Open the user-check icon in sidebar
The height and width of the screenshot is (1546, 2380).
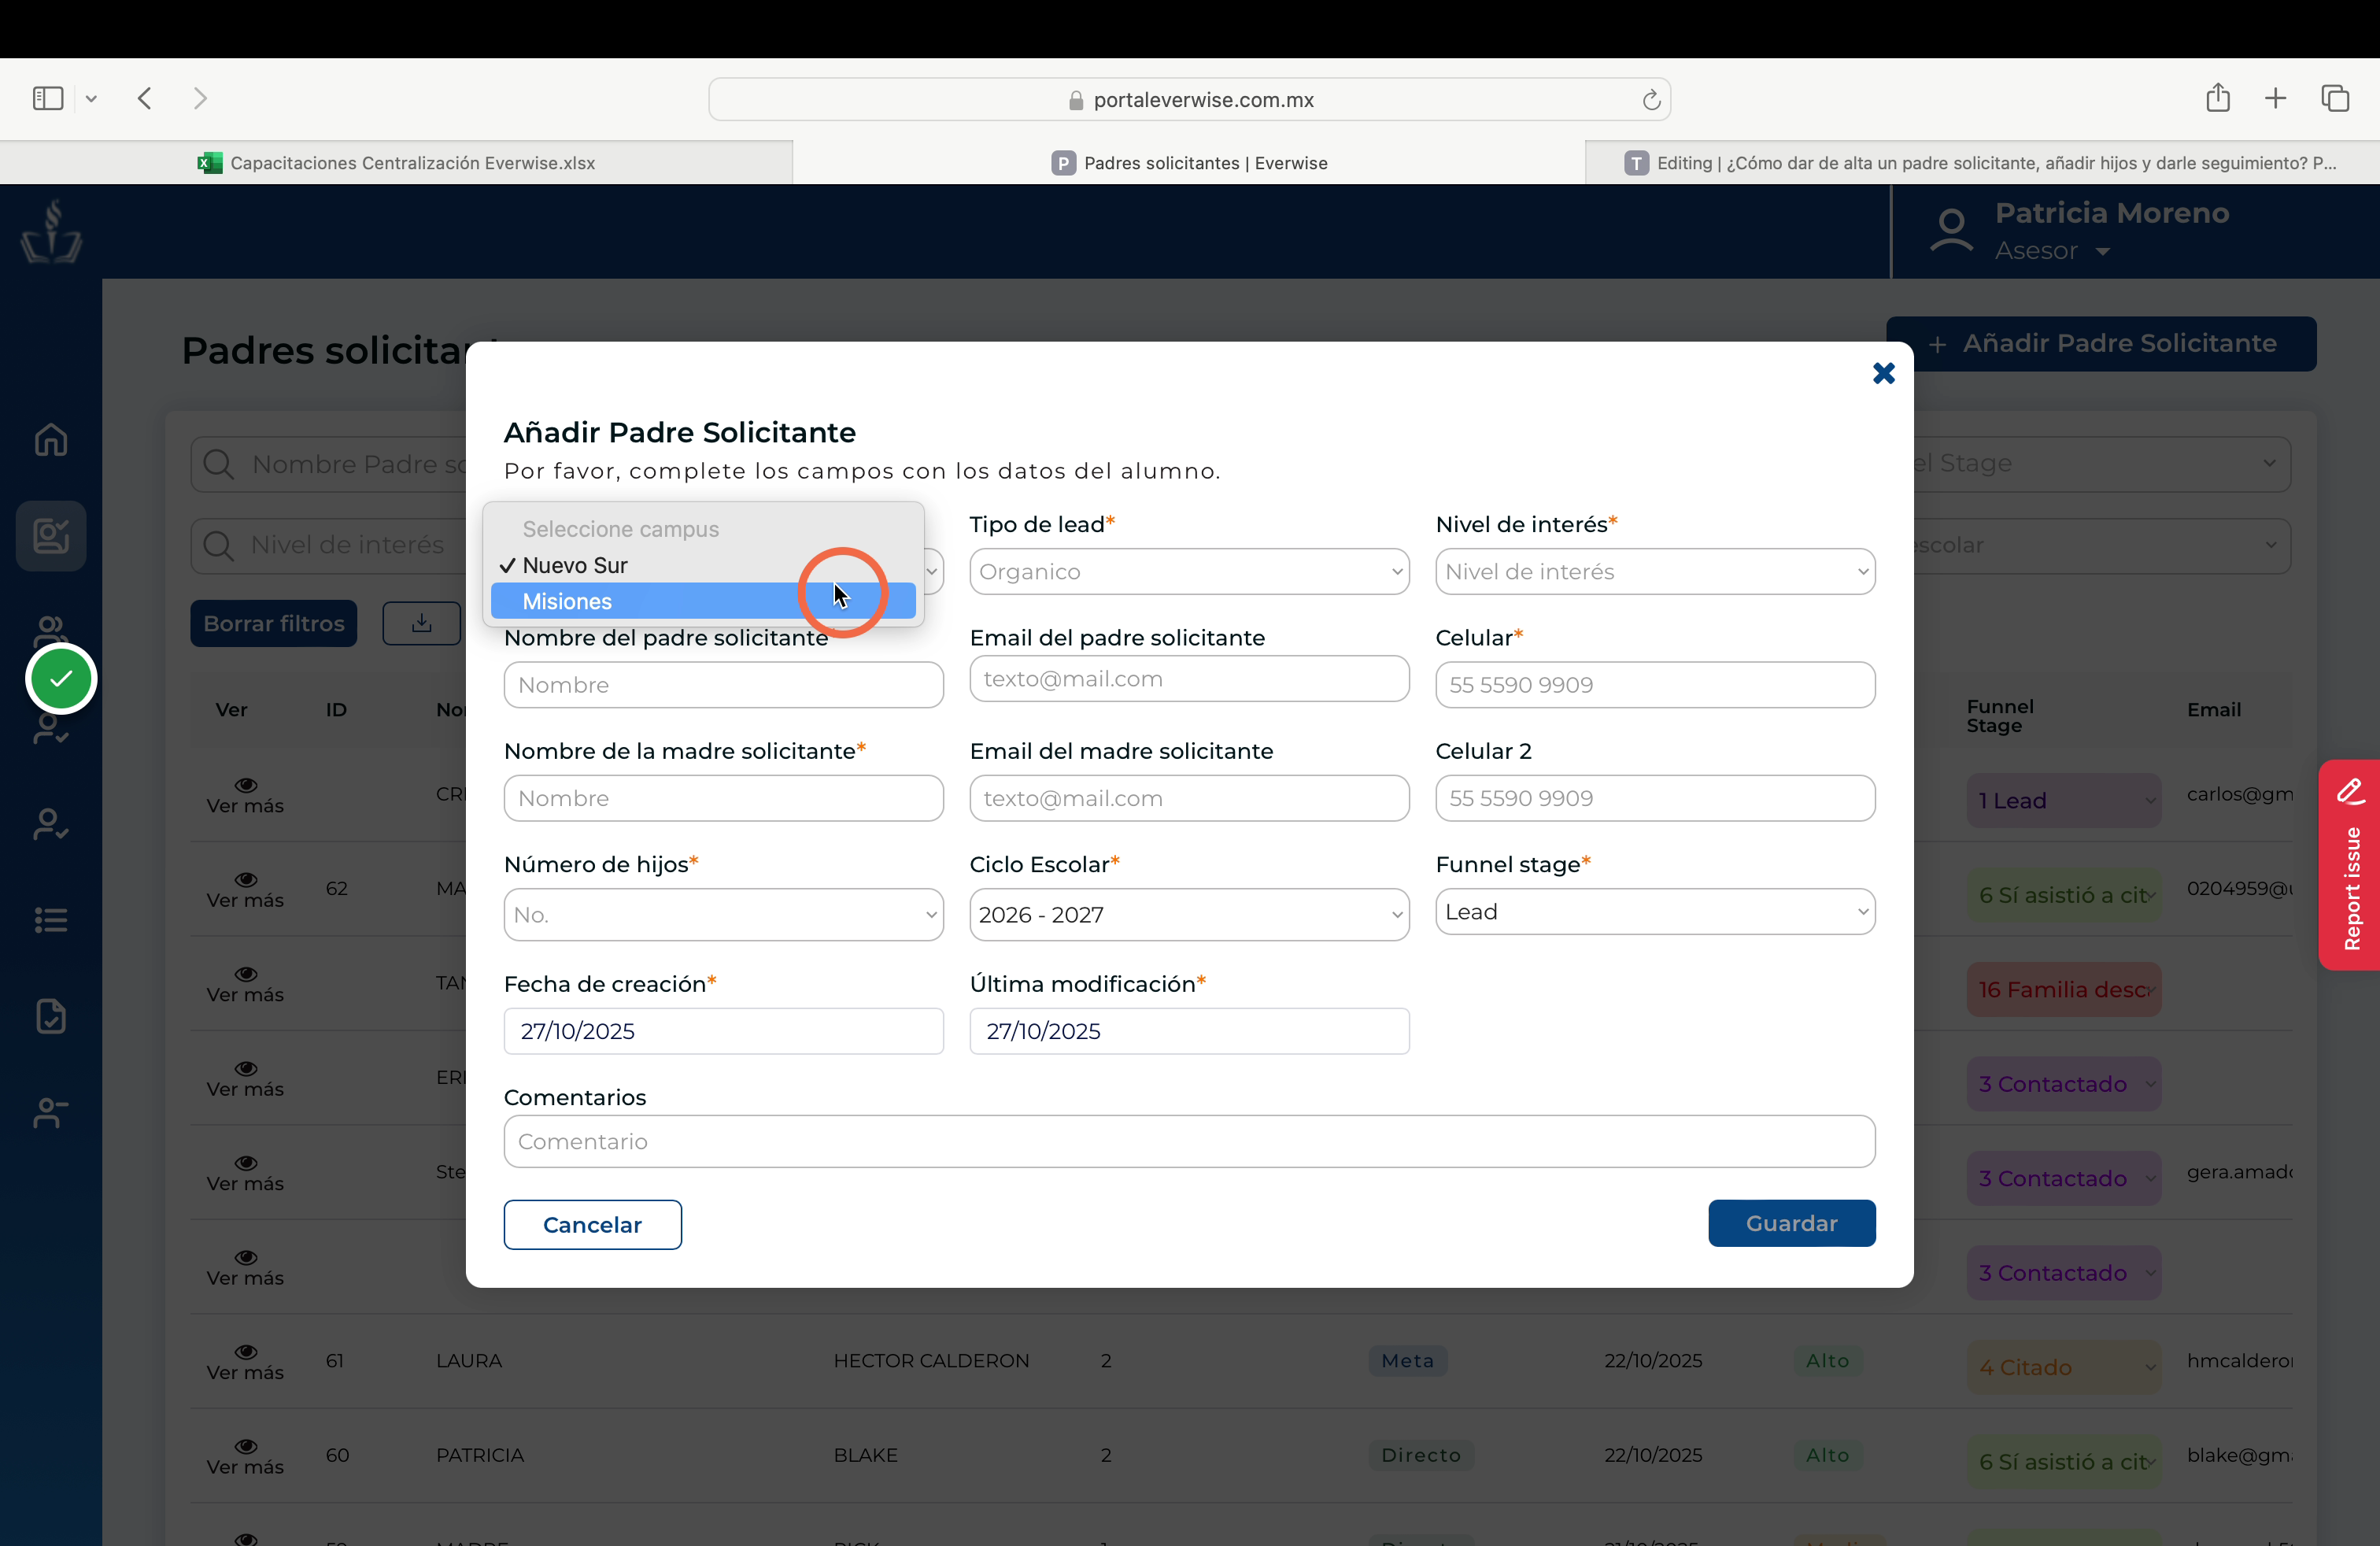[x=51, y=825]
